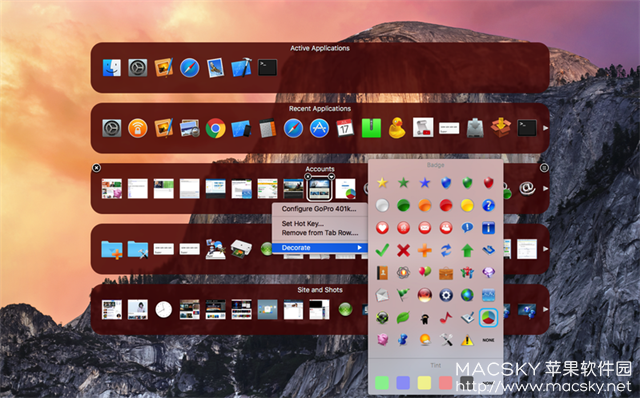Open System Preferences in Recent Applications
Viewport: 640px width, 398px height.
(111, 128)
